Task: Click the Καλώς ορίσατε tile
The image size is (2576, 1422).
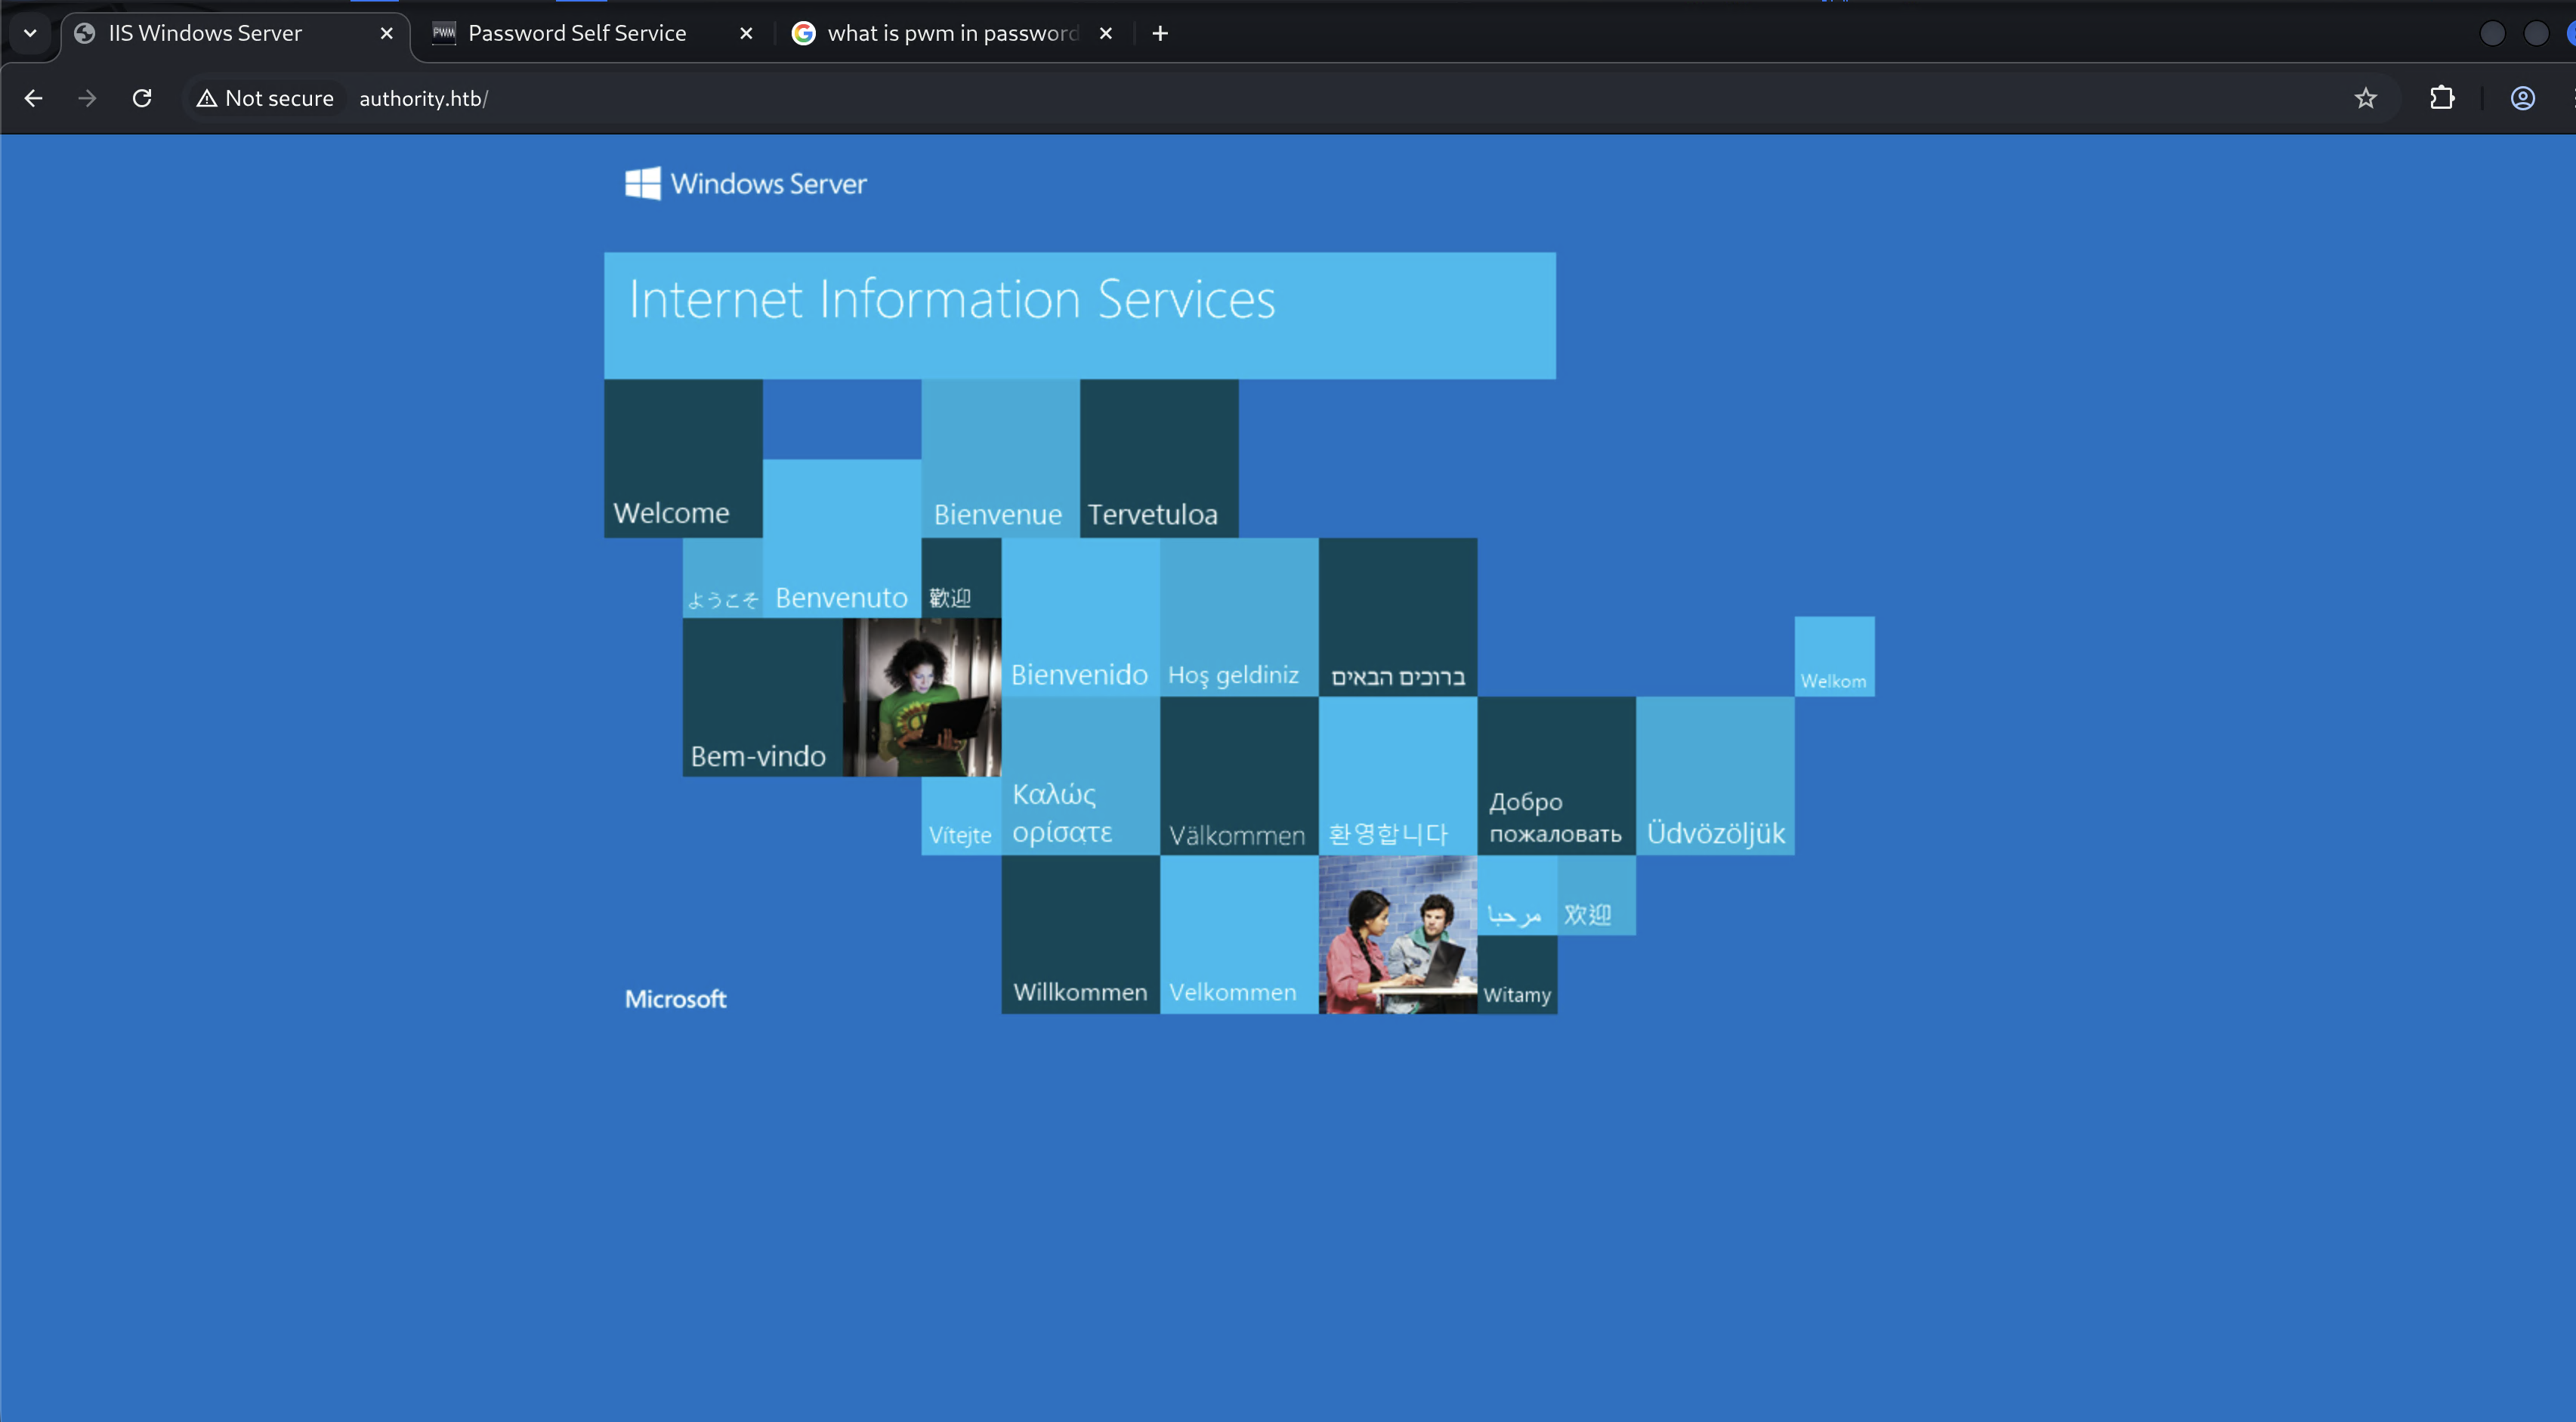Action: point(1080,776)
